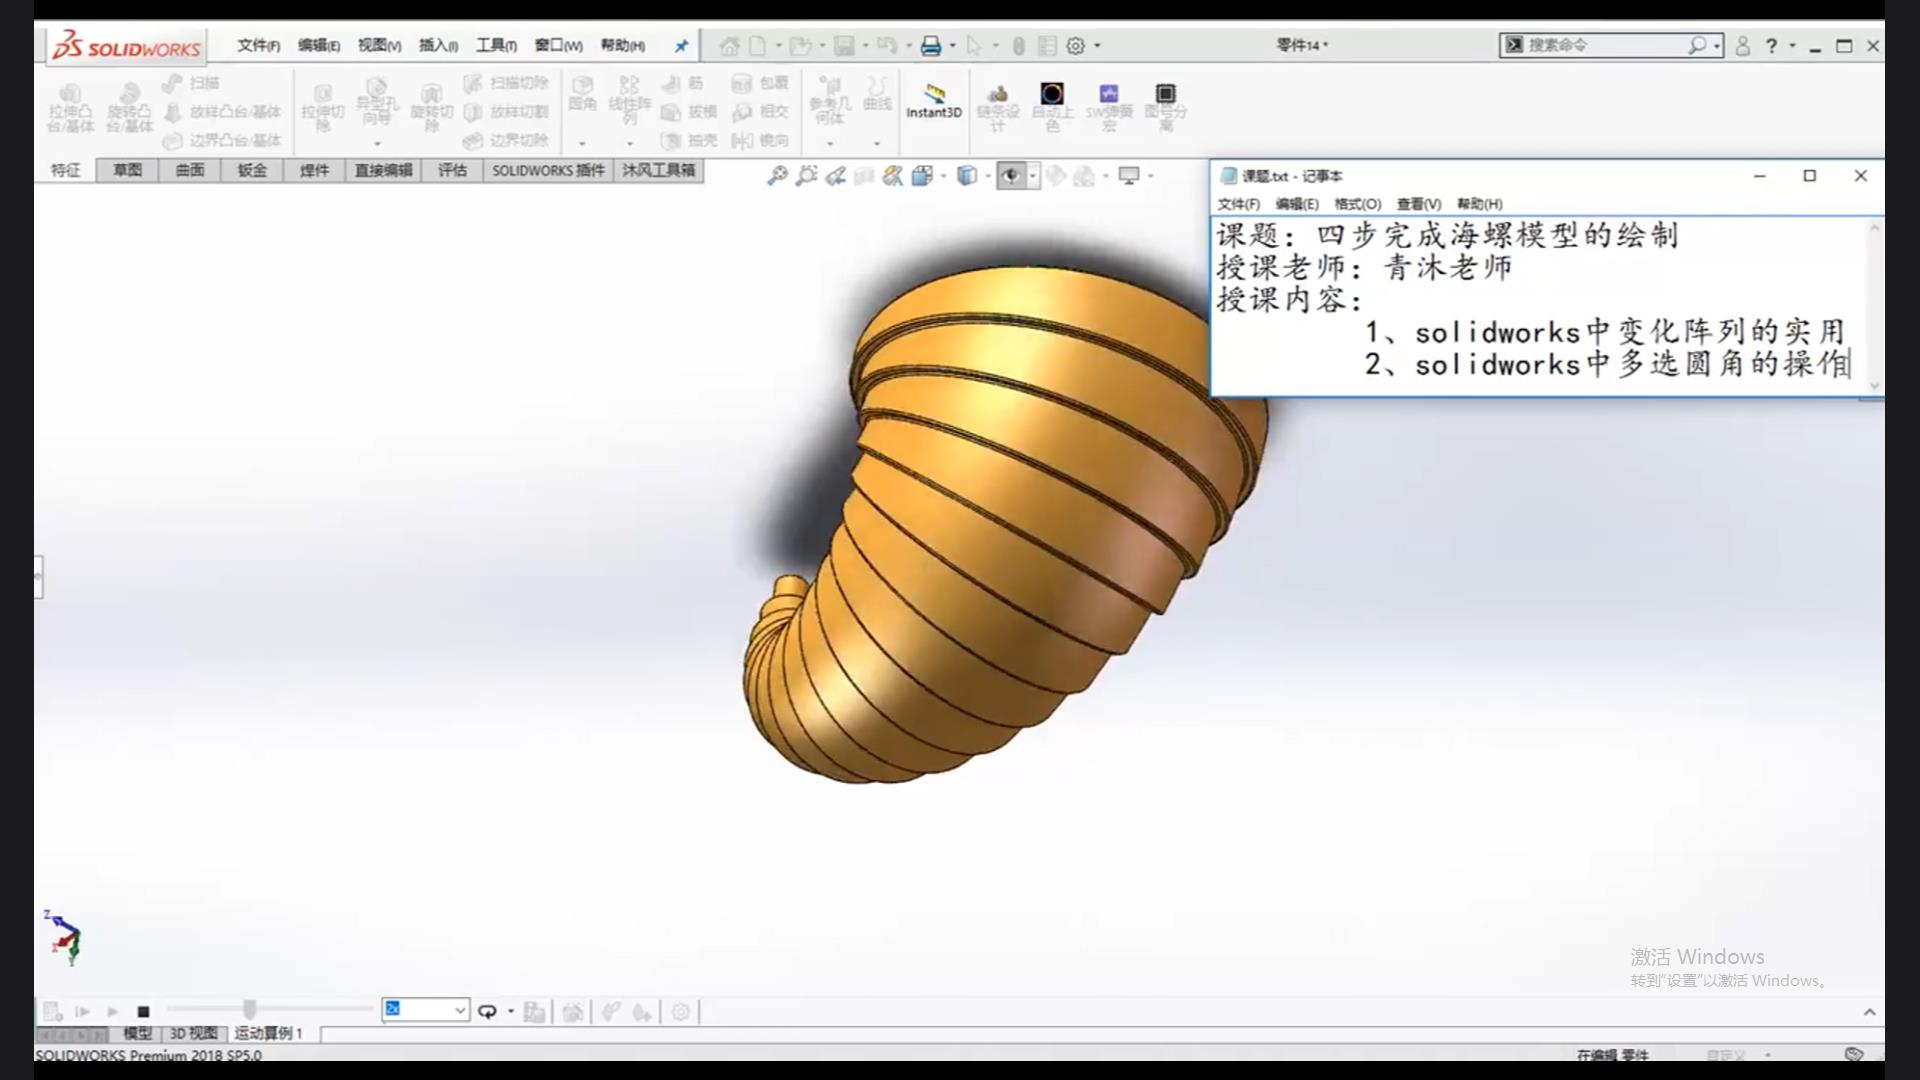Expand the hole wizard dropdown arrow
Screen dimensions: 1920x1080
tap(377, 144)
